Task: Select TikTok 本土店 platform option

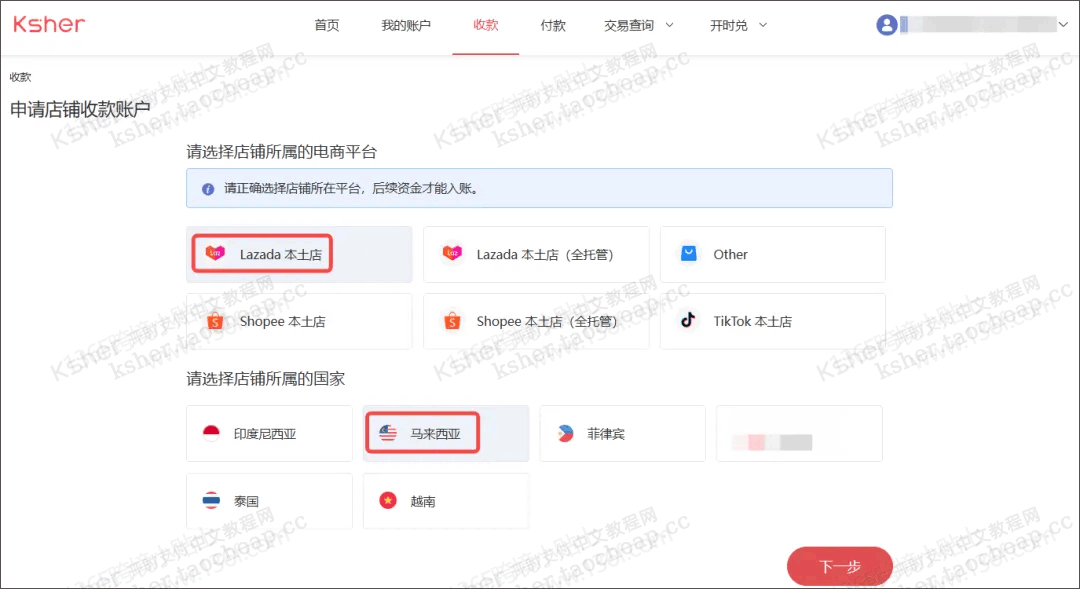Action: click(x=772, y=322)
